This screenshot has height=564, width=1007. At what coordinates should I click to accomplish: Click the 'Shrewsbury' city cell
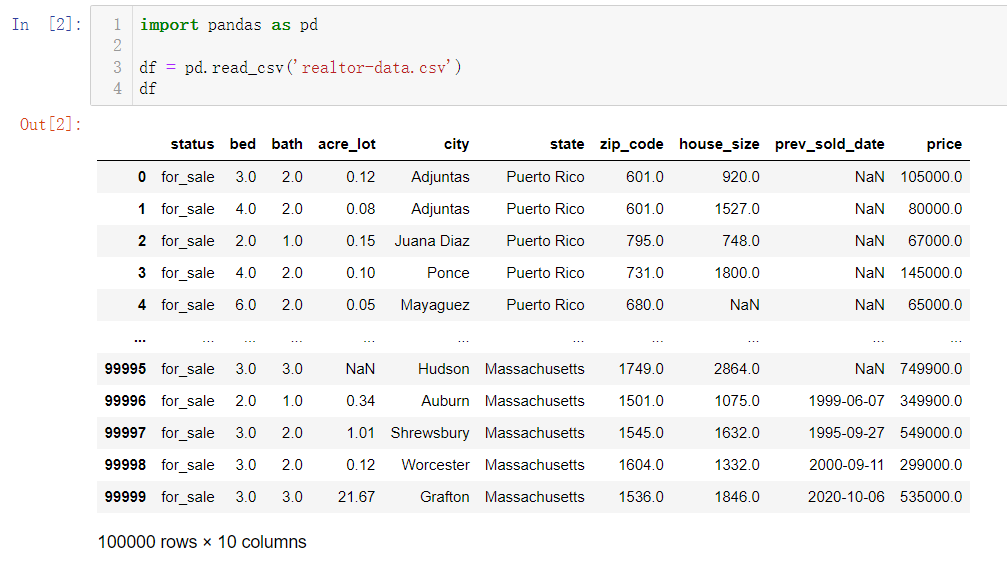tap(430, 433)
